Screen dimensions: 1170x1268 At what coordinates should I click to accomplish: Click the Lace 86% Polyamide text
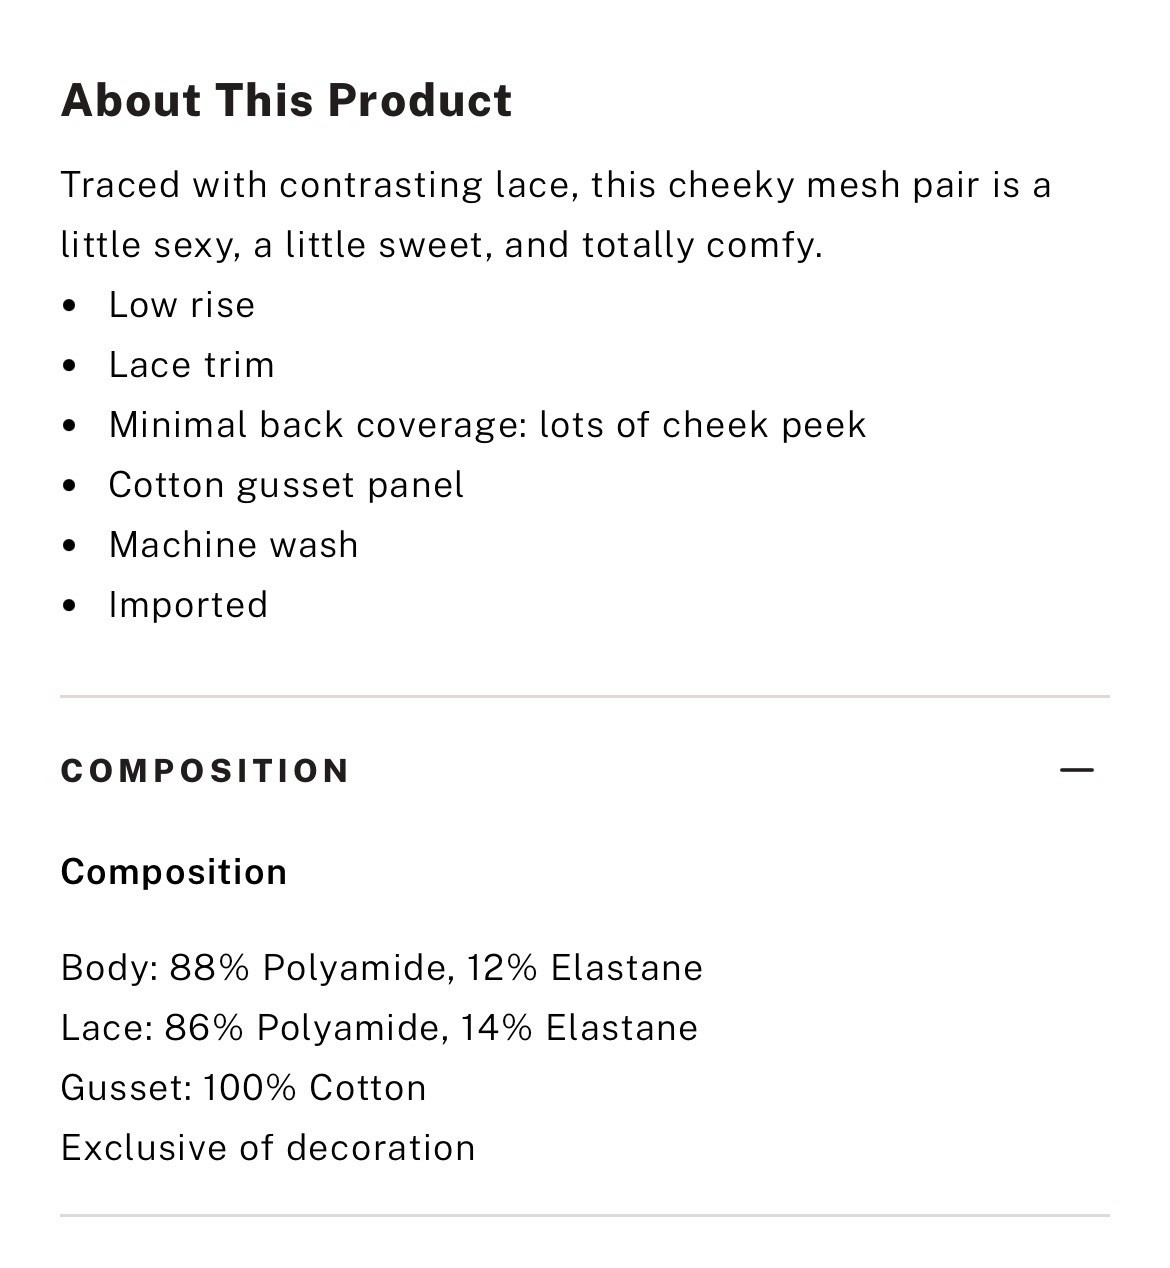250,1028
